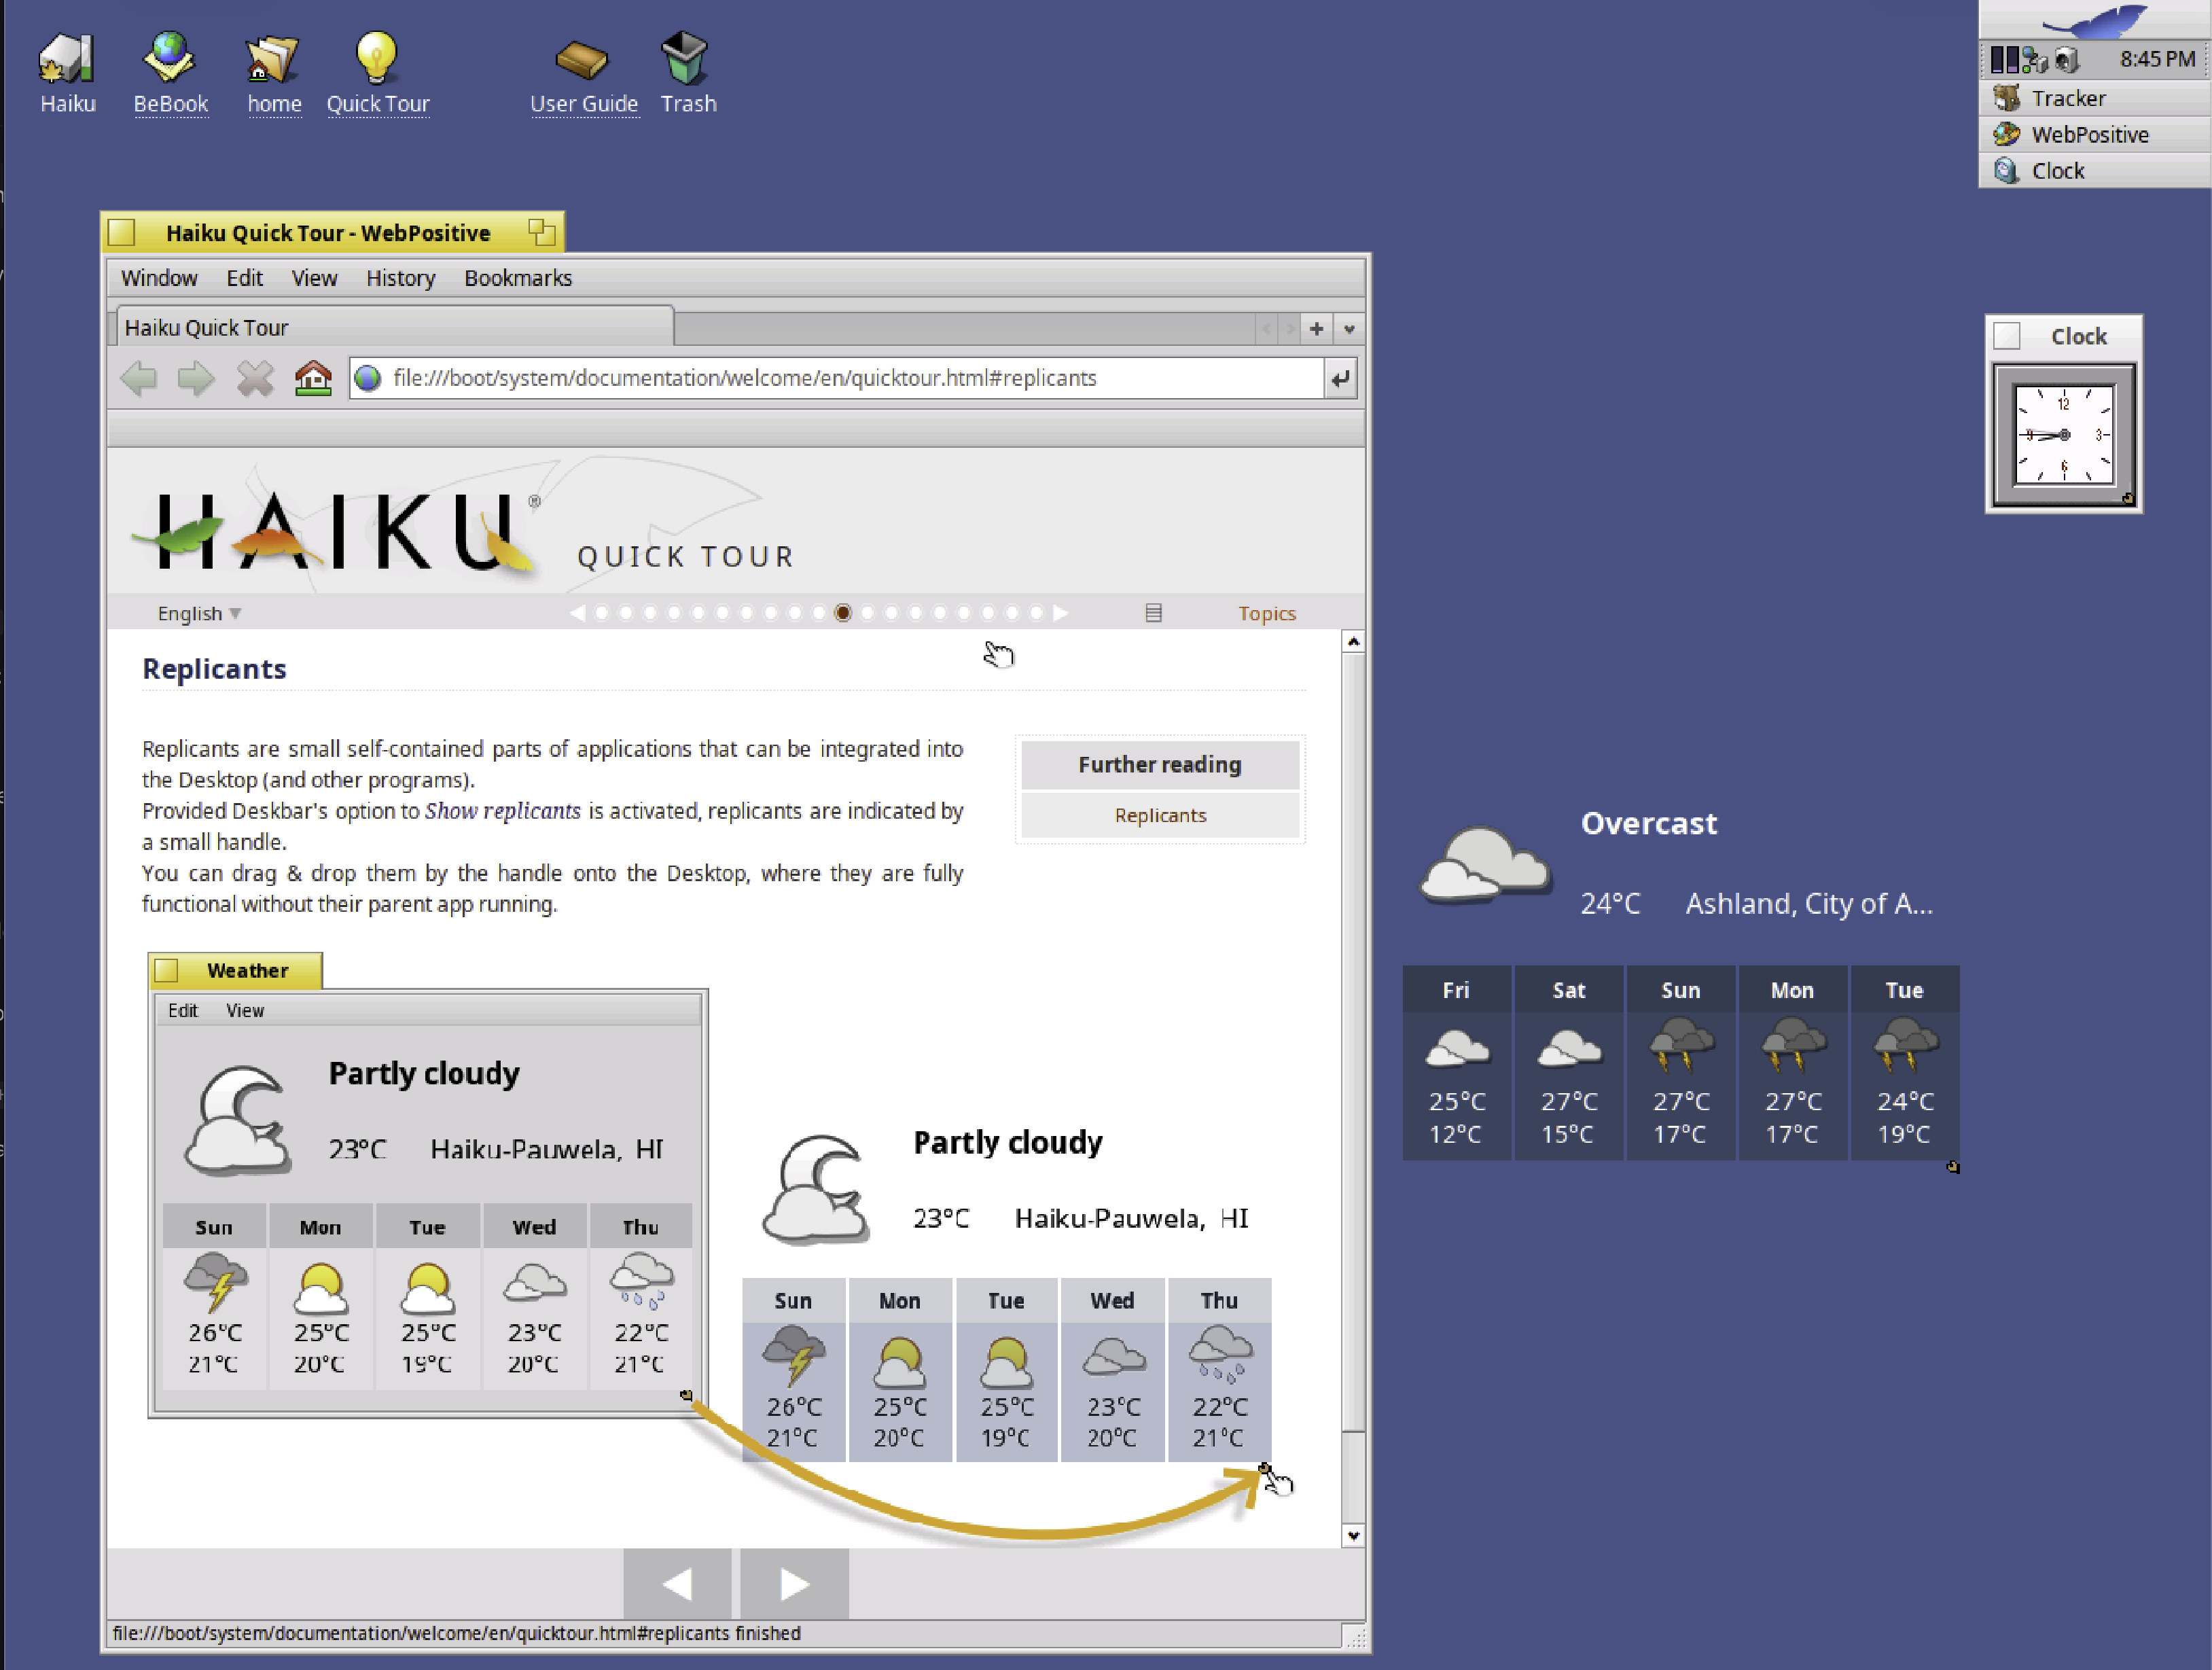Click the 'Ashland, City of A...' location text

[x=1809, y=903]
